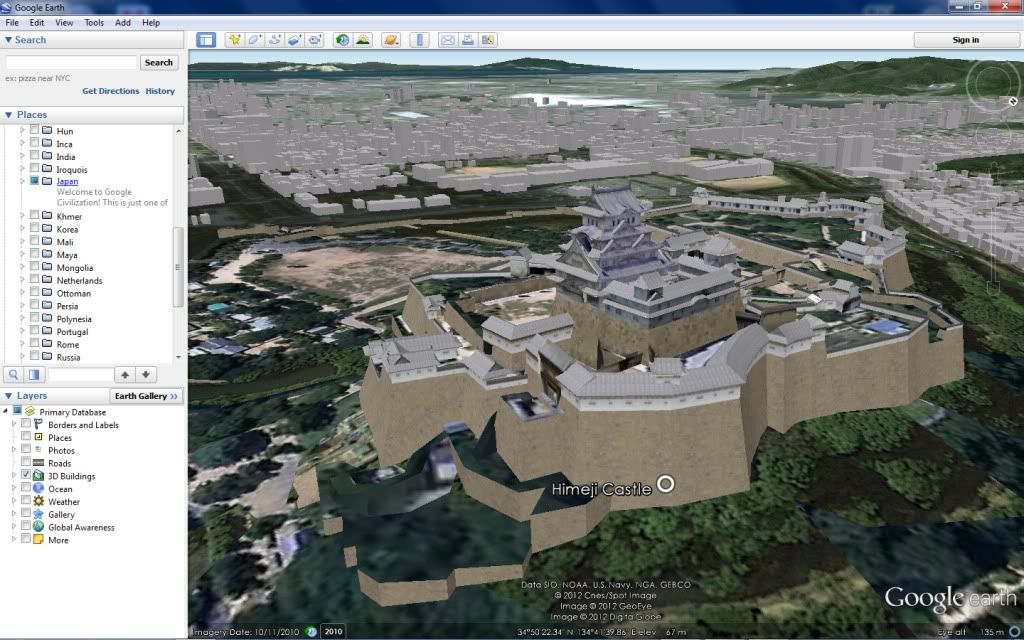Screen dimensions: 1024x640
Task: Click the magnifier search-places icon
Action: [x=13, y=374]
